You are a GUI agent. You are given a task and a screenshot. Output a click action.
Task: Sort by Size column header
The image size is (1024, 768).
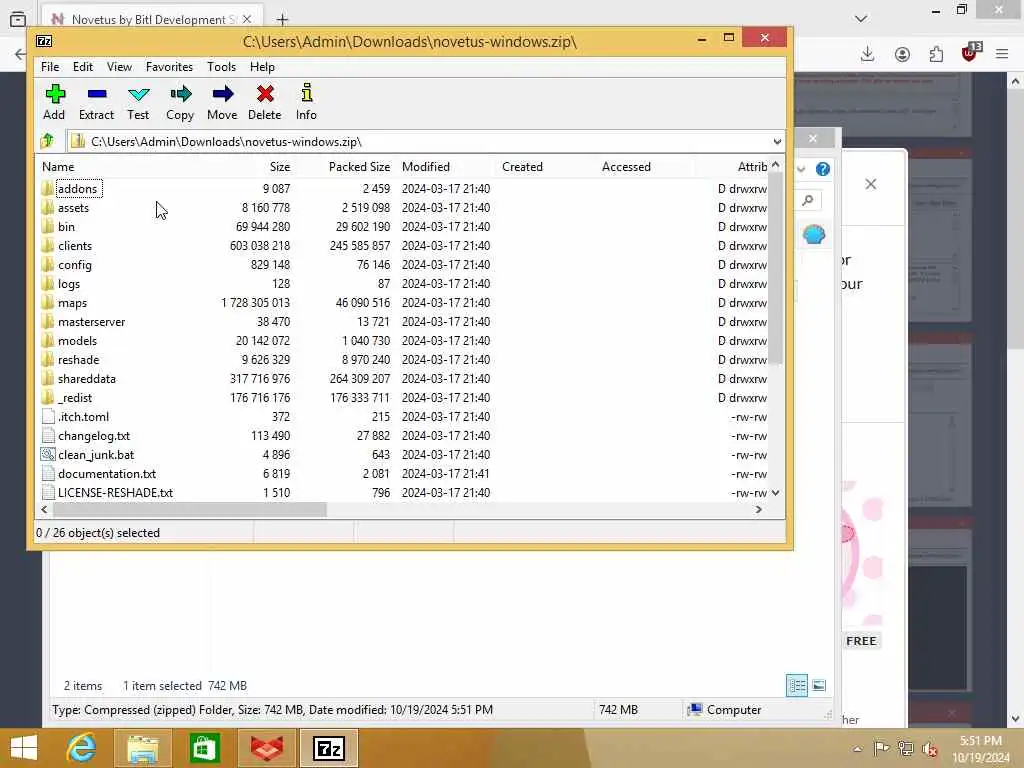[x=280, y=167]
